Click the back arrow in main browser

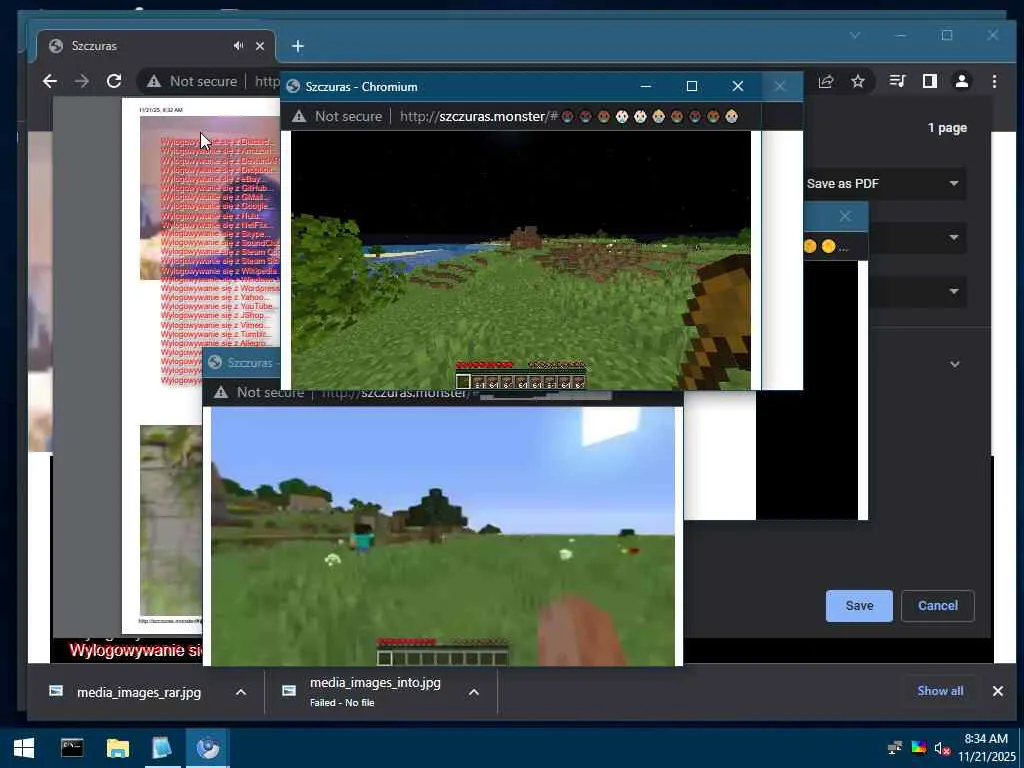click(x=50, y=81)
